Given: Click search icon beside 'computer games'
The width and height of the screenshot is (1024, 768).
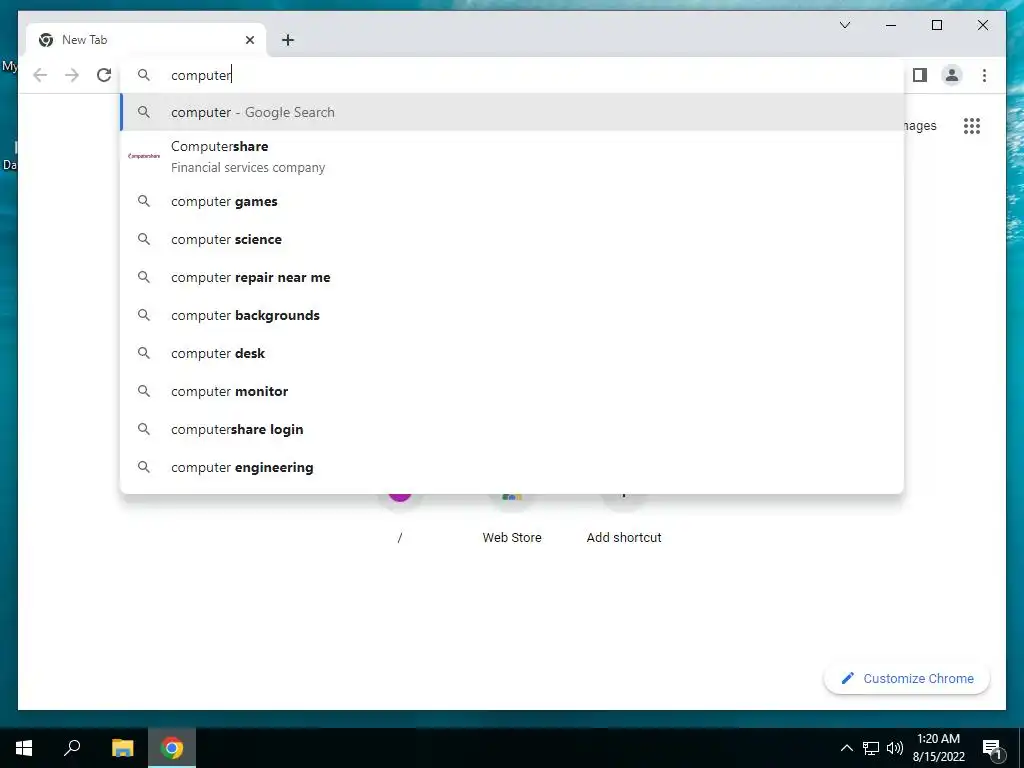Looking at the screenshot, I should pos(144,201).
